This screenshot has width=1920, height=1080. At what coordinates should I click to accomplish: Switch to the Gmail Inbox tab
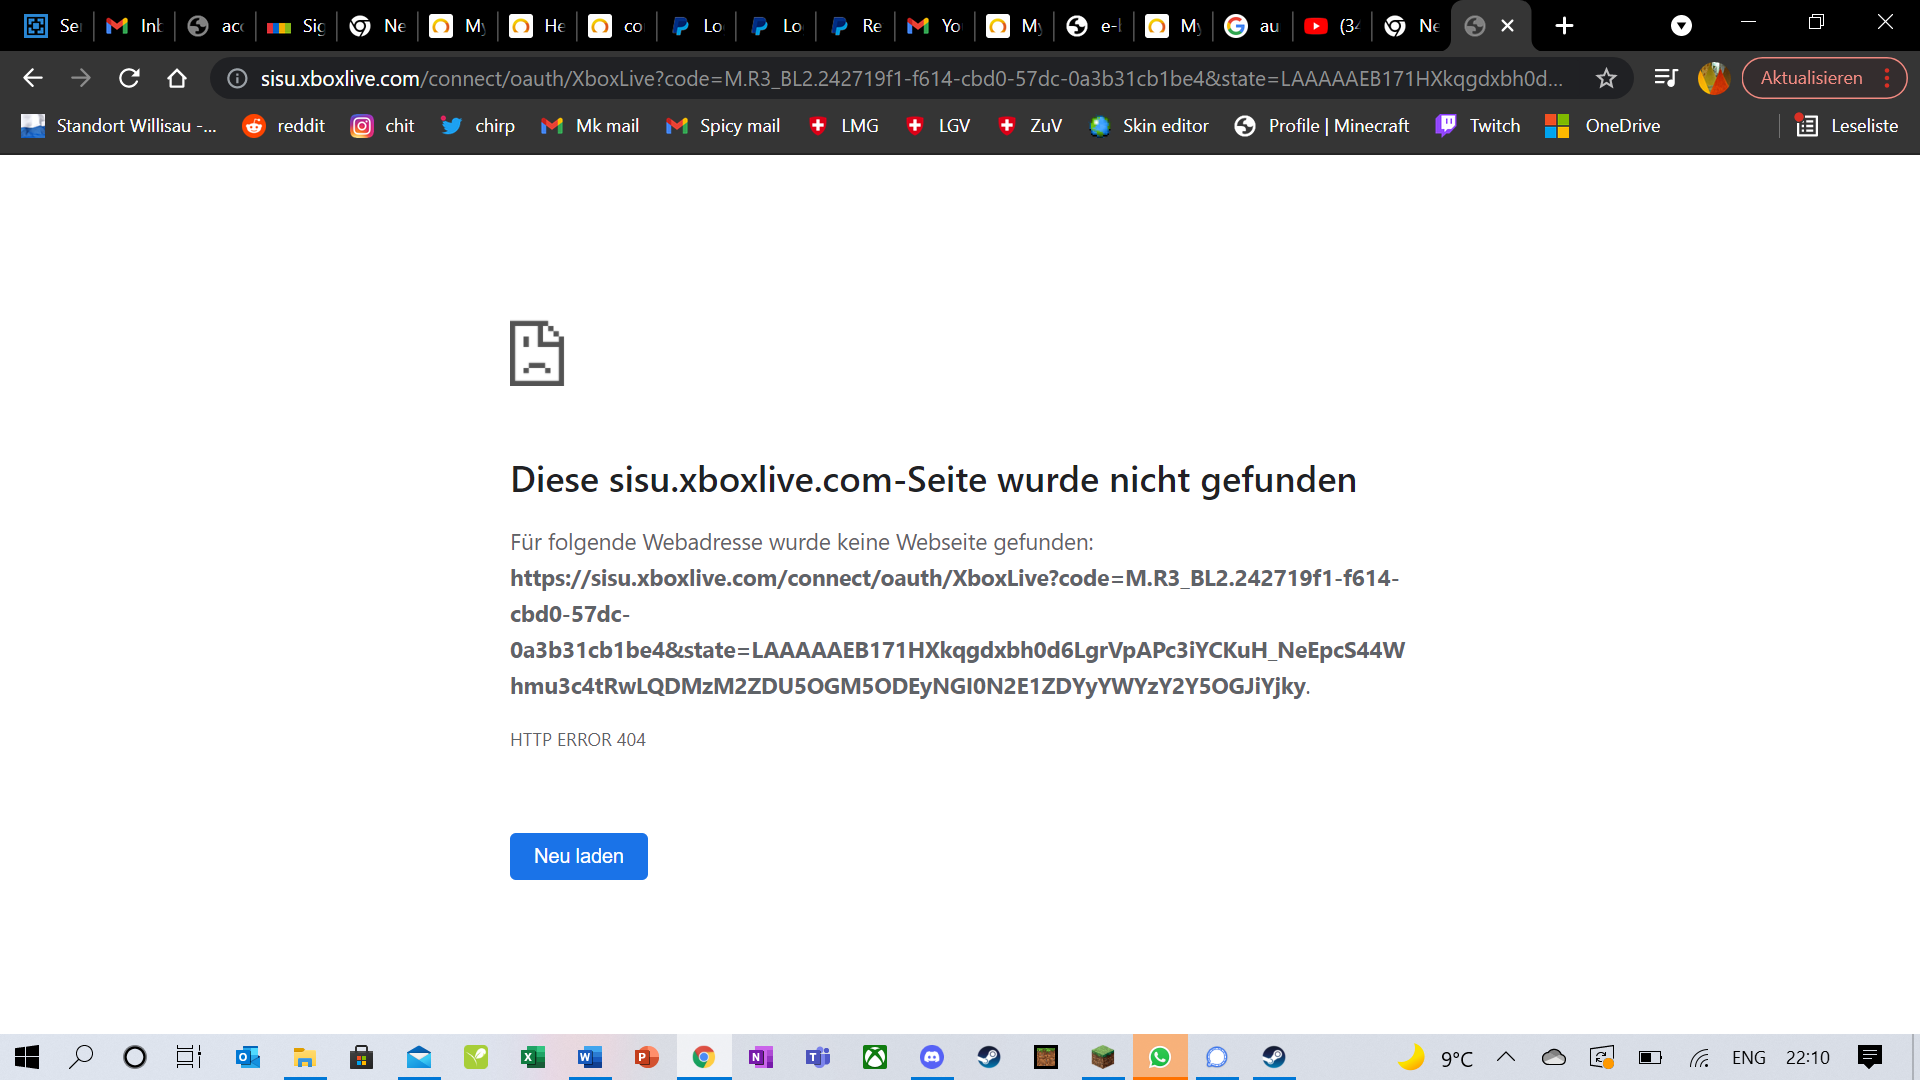coord(134,26)
